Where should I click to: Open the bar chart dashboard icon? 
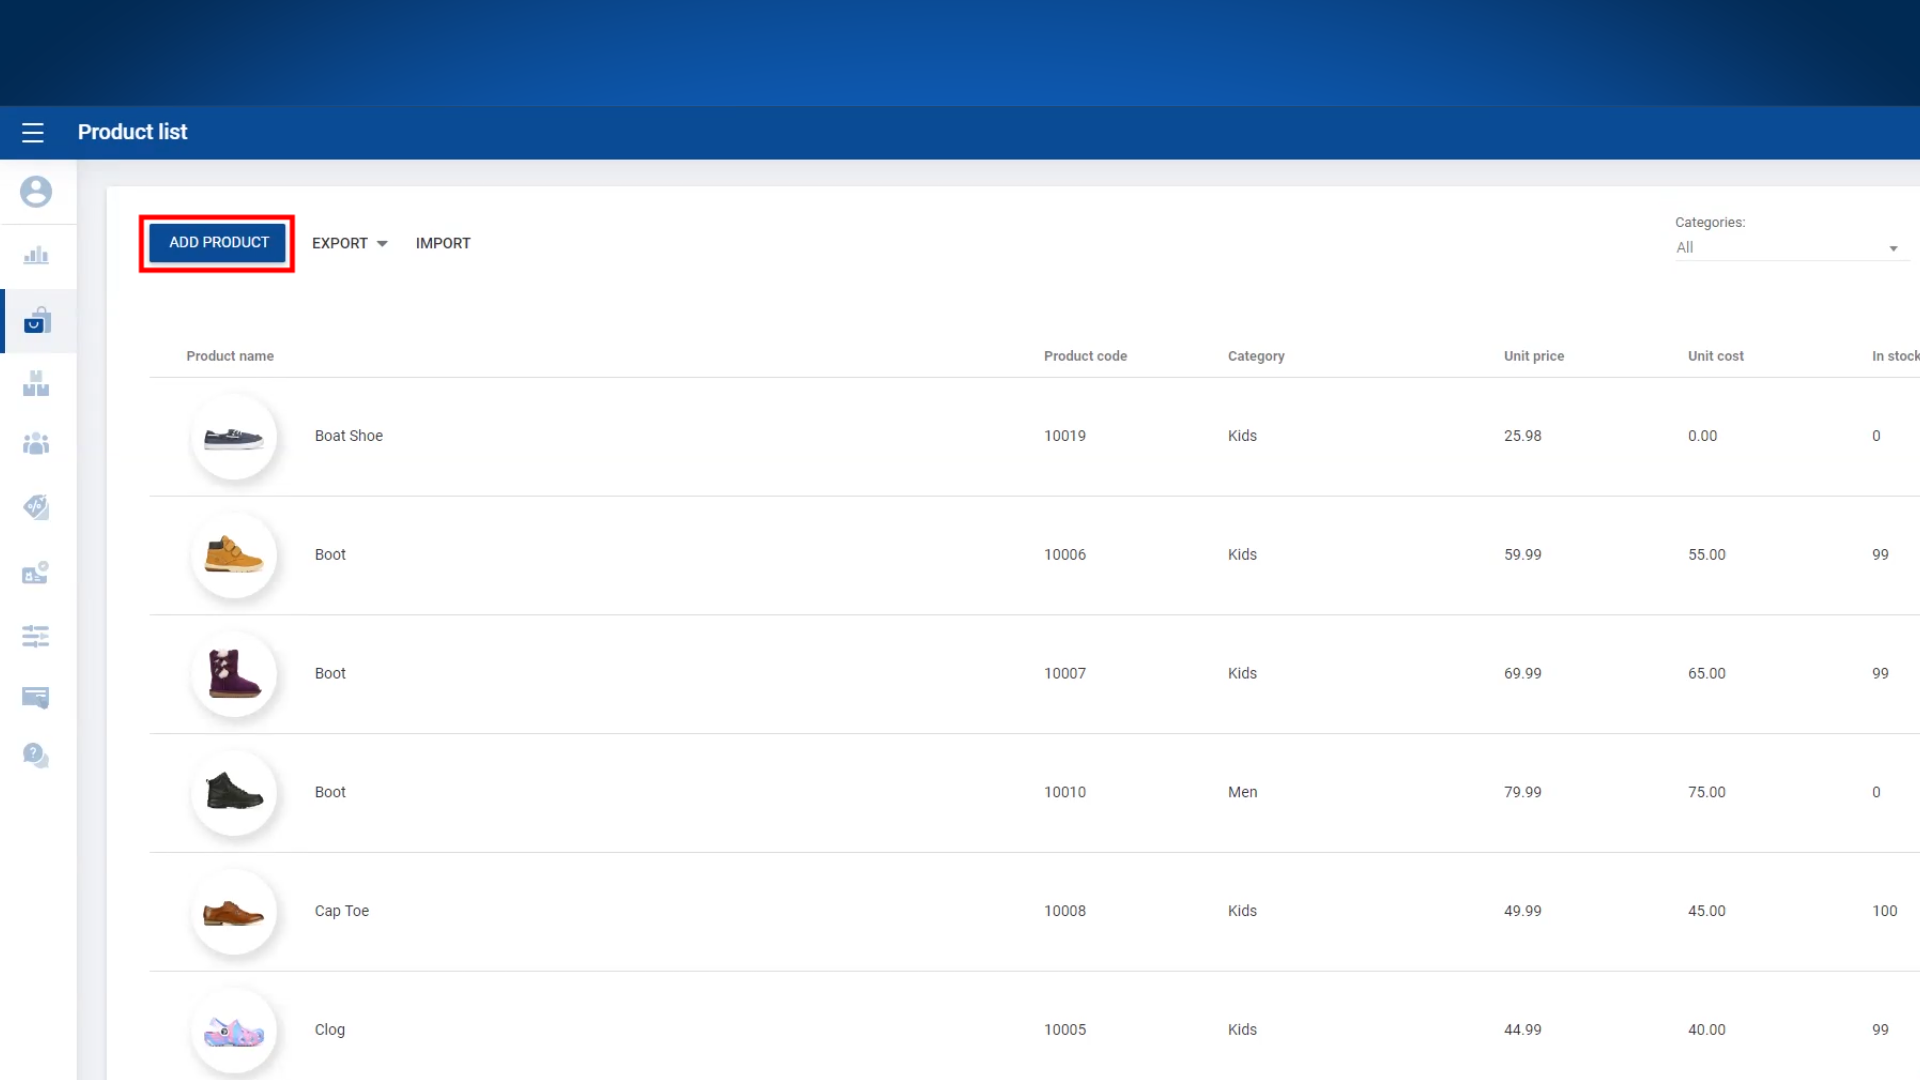[x=36, y=256]
